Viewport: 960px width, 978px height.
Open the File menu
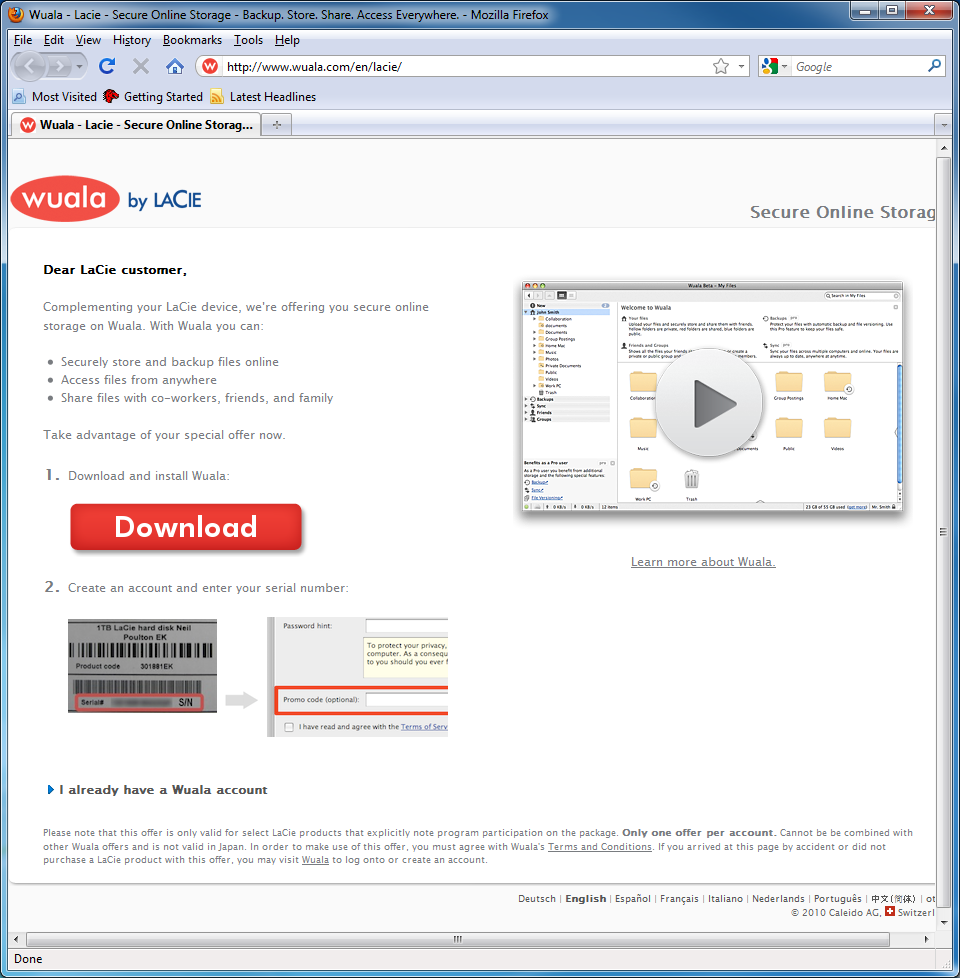(23, 40)
